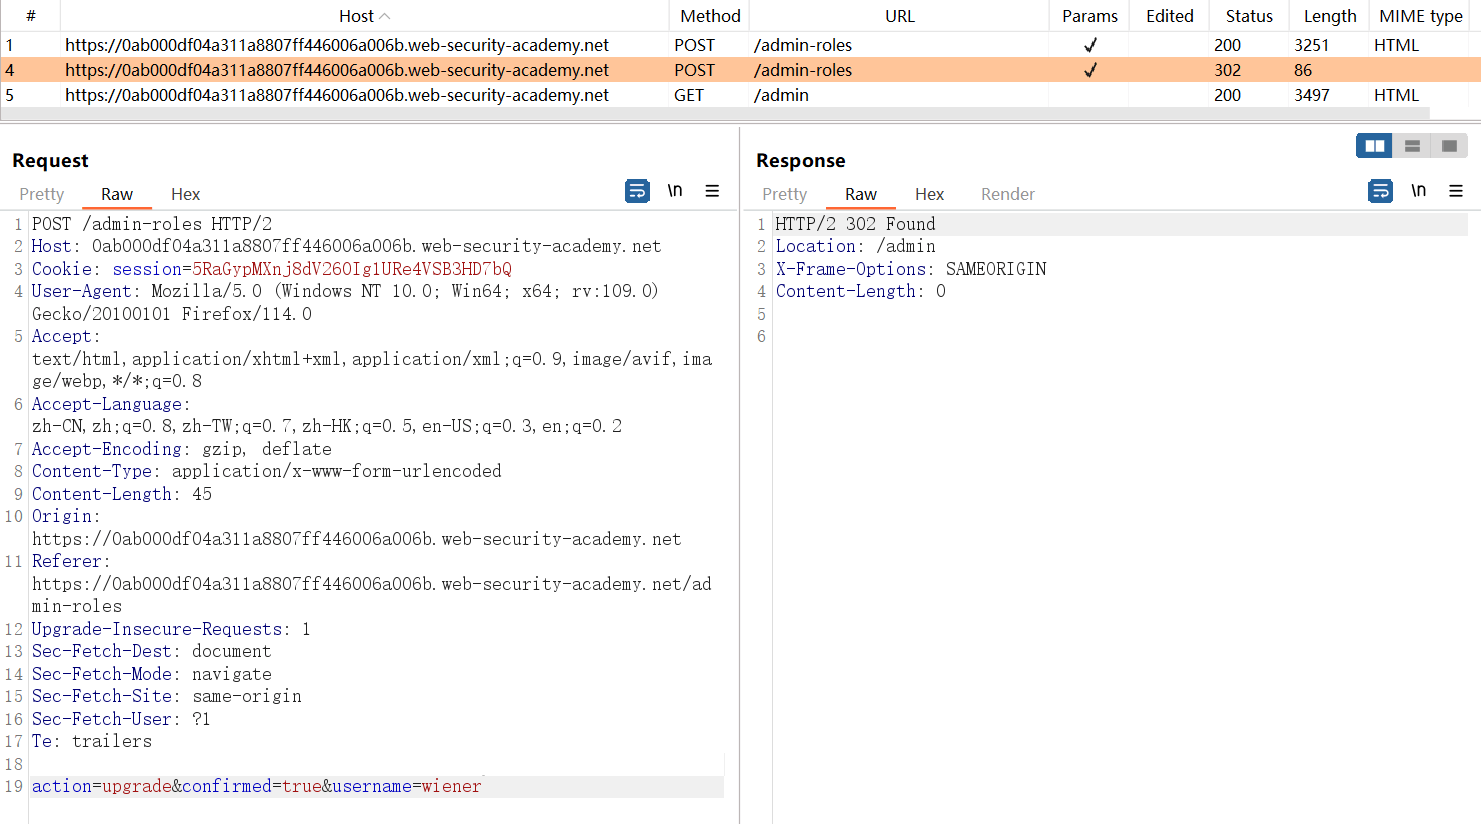Show non-printable characters in Request panel
The height and width of the screenshot is (824, 1481).
[675, 191]
